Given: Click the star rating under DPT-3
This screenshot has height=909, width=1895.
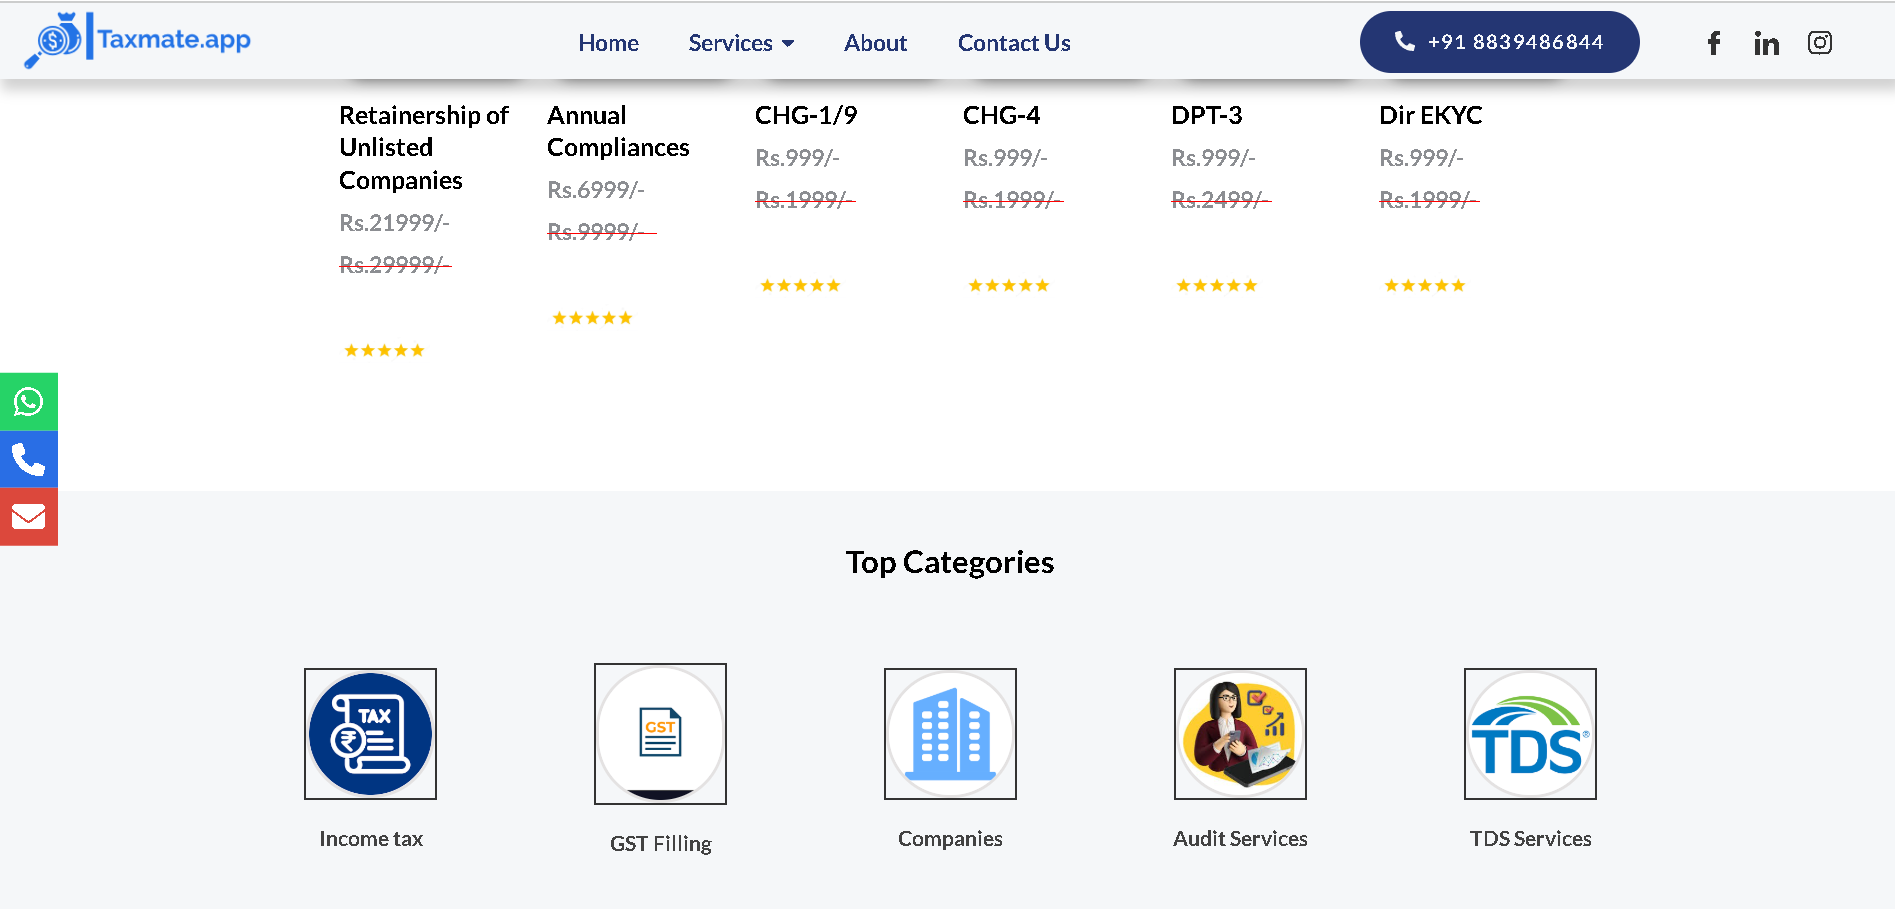Looking at the screenshot, I should [x=1216, y=286].
